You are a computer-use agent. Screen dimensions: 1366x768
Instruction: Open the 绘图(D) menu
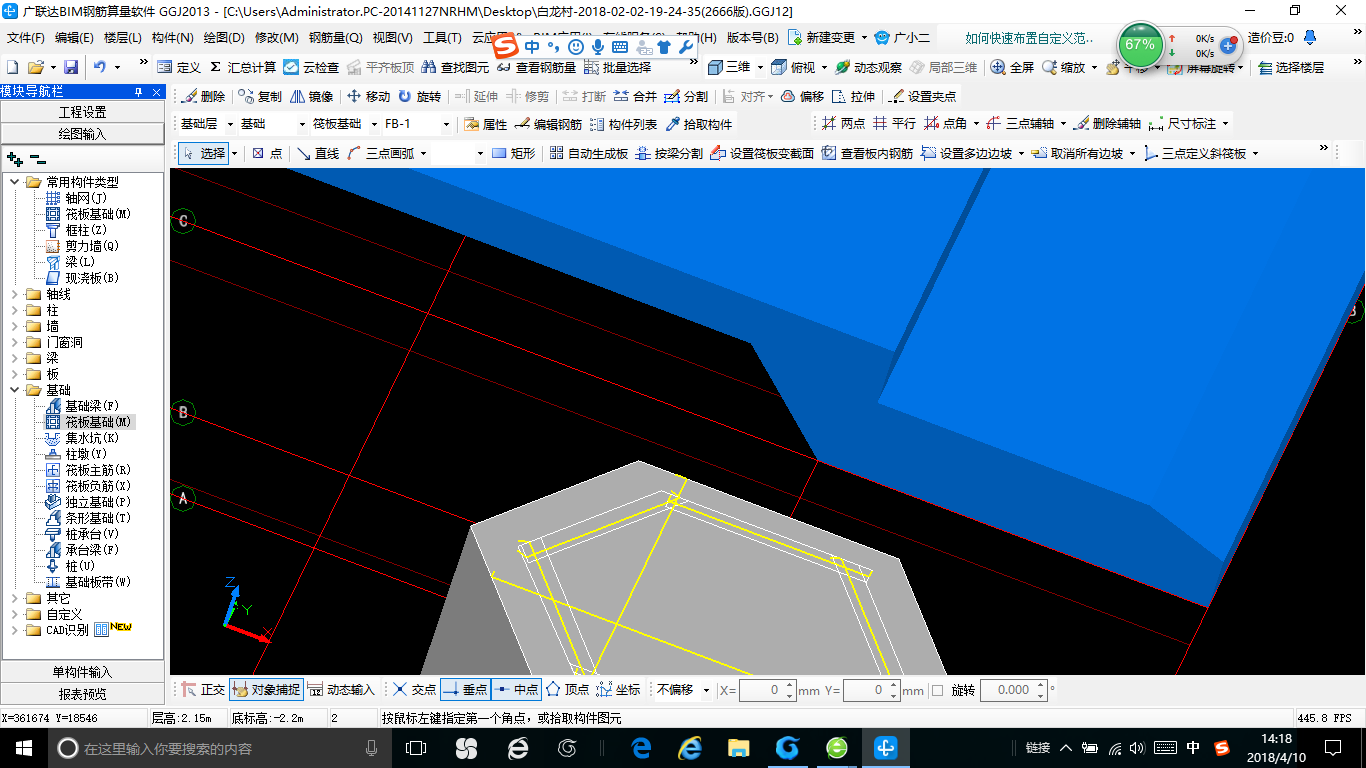[x=224, y=38]
